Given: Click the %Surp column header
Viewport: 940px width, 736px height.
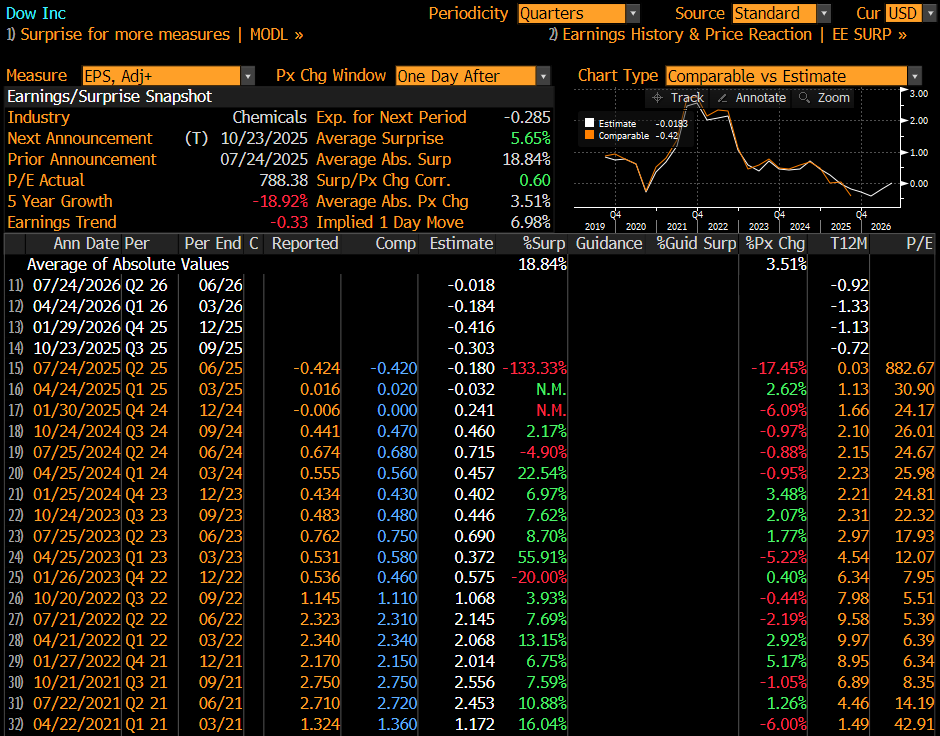Looking at the screenshot, I should pos(543,243).
